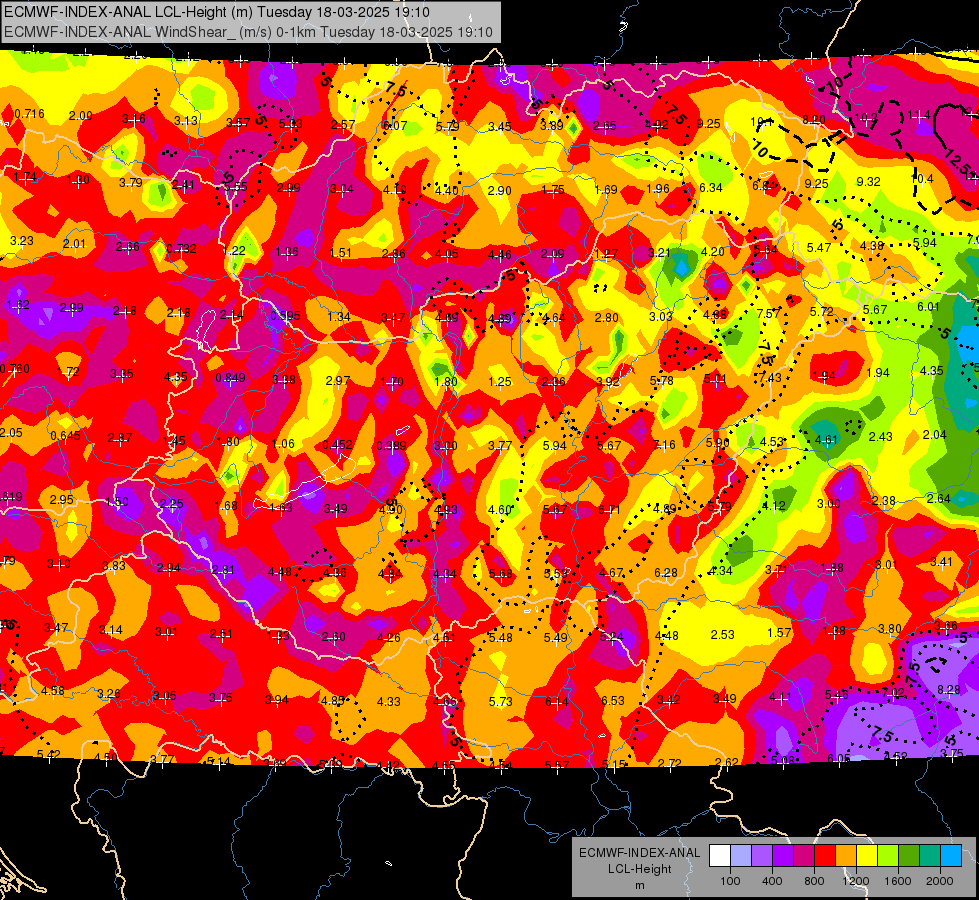The height and width of the screenshot is (900, 979).
Task: Click the wind shear value '9.32'
Action: (x=868, y=182)
